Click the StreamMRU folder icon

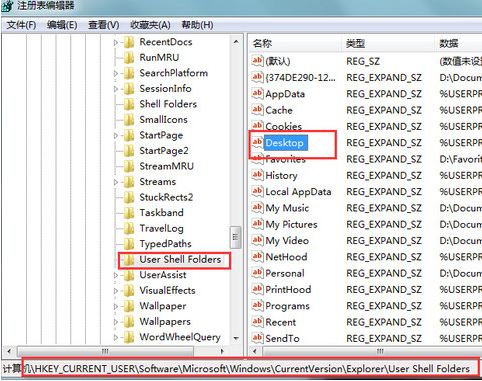[x=129, y=166]
